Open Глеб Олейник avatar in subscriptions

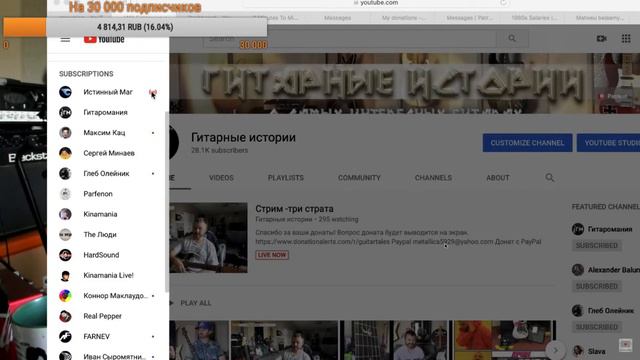[x=65, y=173]
